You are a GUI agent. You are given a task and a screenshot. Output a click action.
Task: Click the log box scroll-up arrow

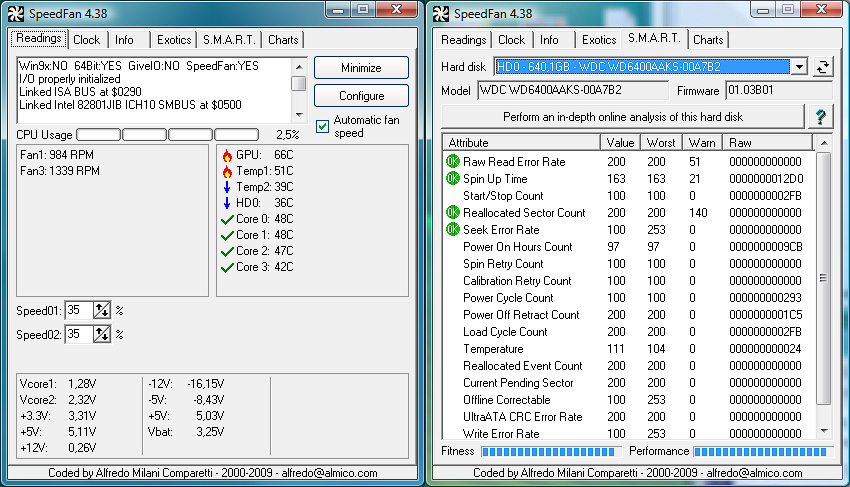[299, 67]
